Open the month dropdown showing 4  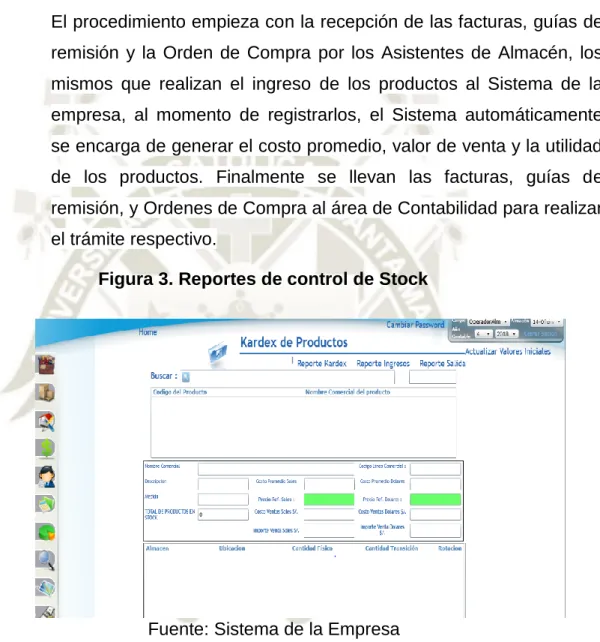483,334
